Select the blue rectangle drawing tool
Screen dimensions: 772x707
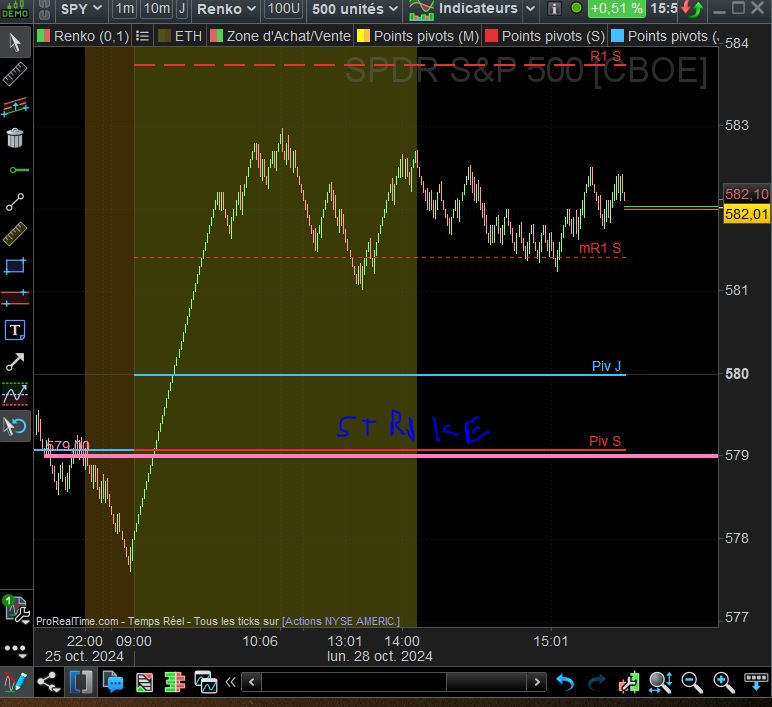point(15,266)
